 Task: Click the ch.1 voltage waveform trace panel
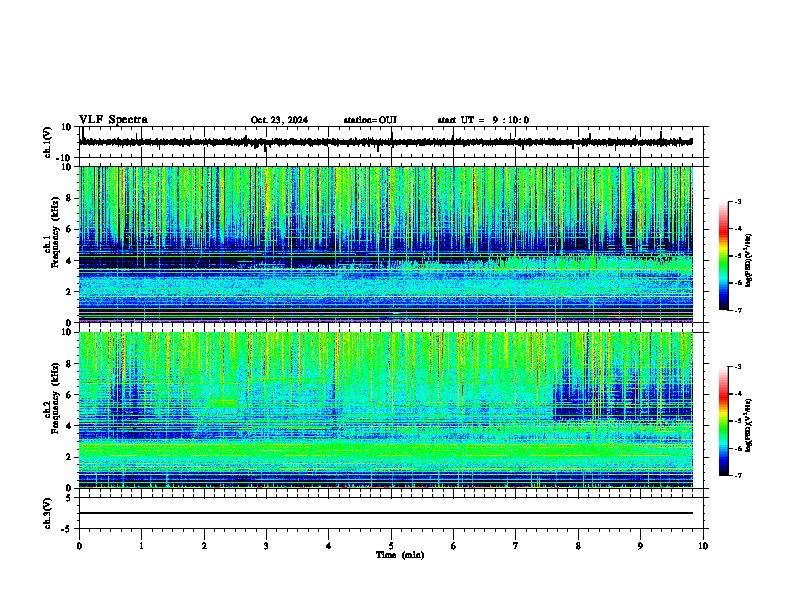[x=393, y=142]
